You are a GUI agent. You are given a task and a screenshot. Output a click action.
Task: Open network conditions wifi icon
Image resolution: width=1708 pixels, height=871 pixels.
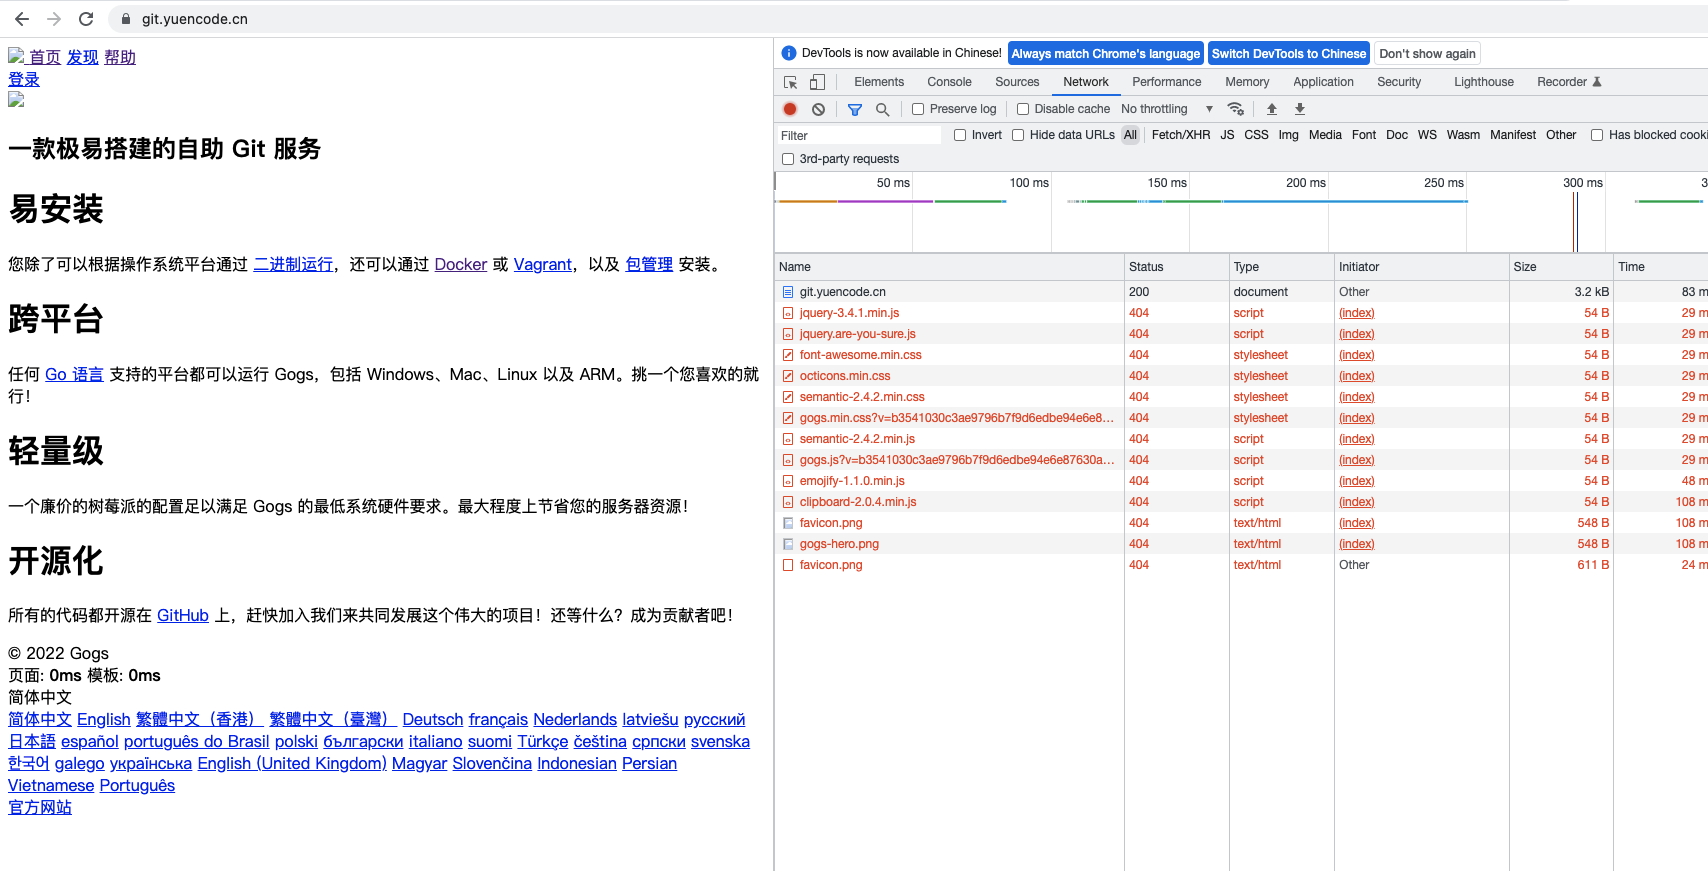pyautogui.click(x=1236, y=109)
